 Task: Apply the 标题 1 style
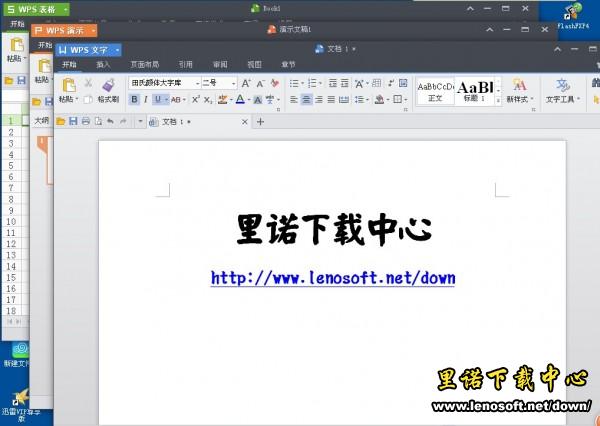tap(475, 91)
